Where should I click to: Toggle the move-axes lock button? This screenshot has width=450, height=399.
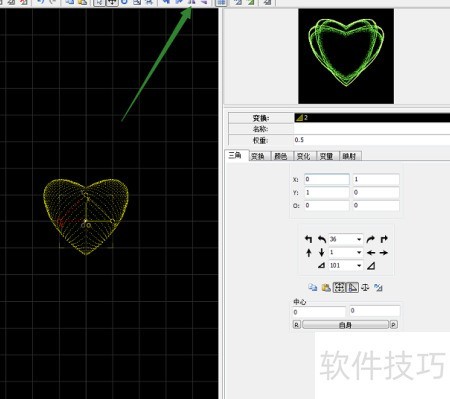pyautogui.click(x=339, y=287)
